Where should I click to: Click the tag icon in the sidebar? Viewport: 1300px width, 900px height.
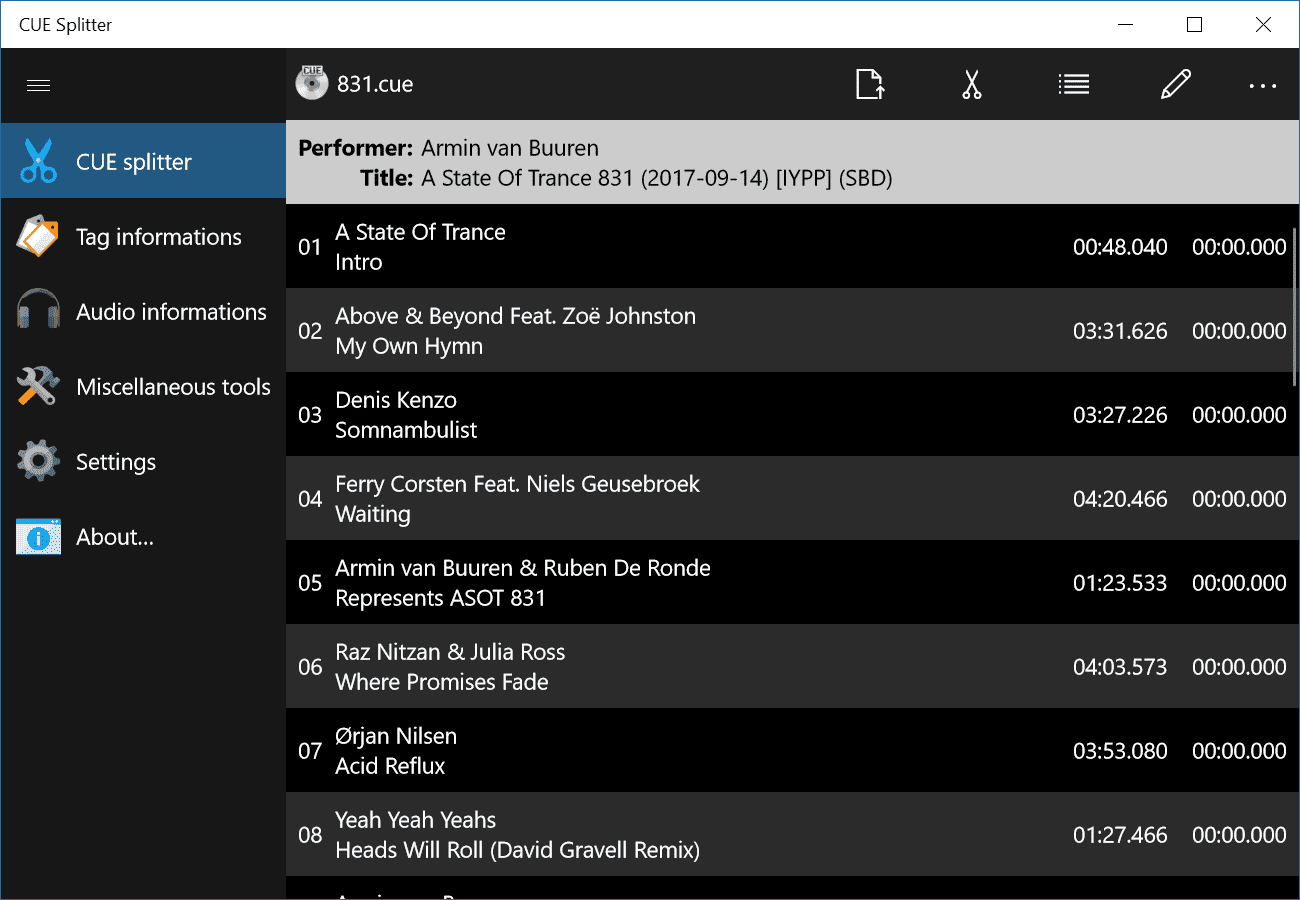pos(38,237)
